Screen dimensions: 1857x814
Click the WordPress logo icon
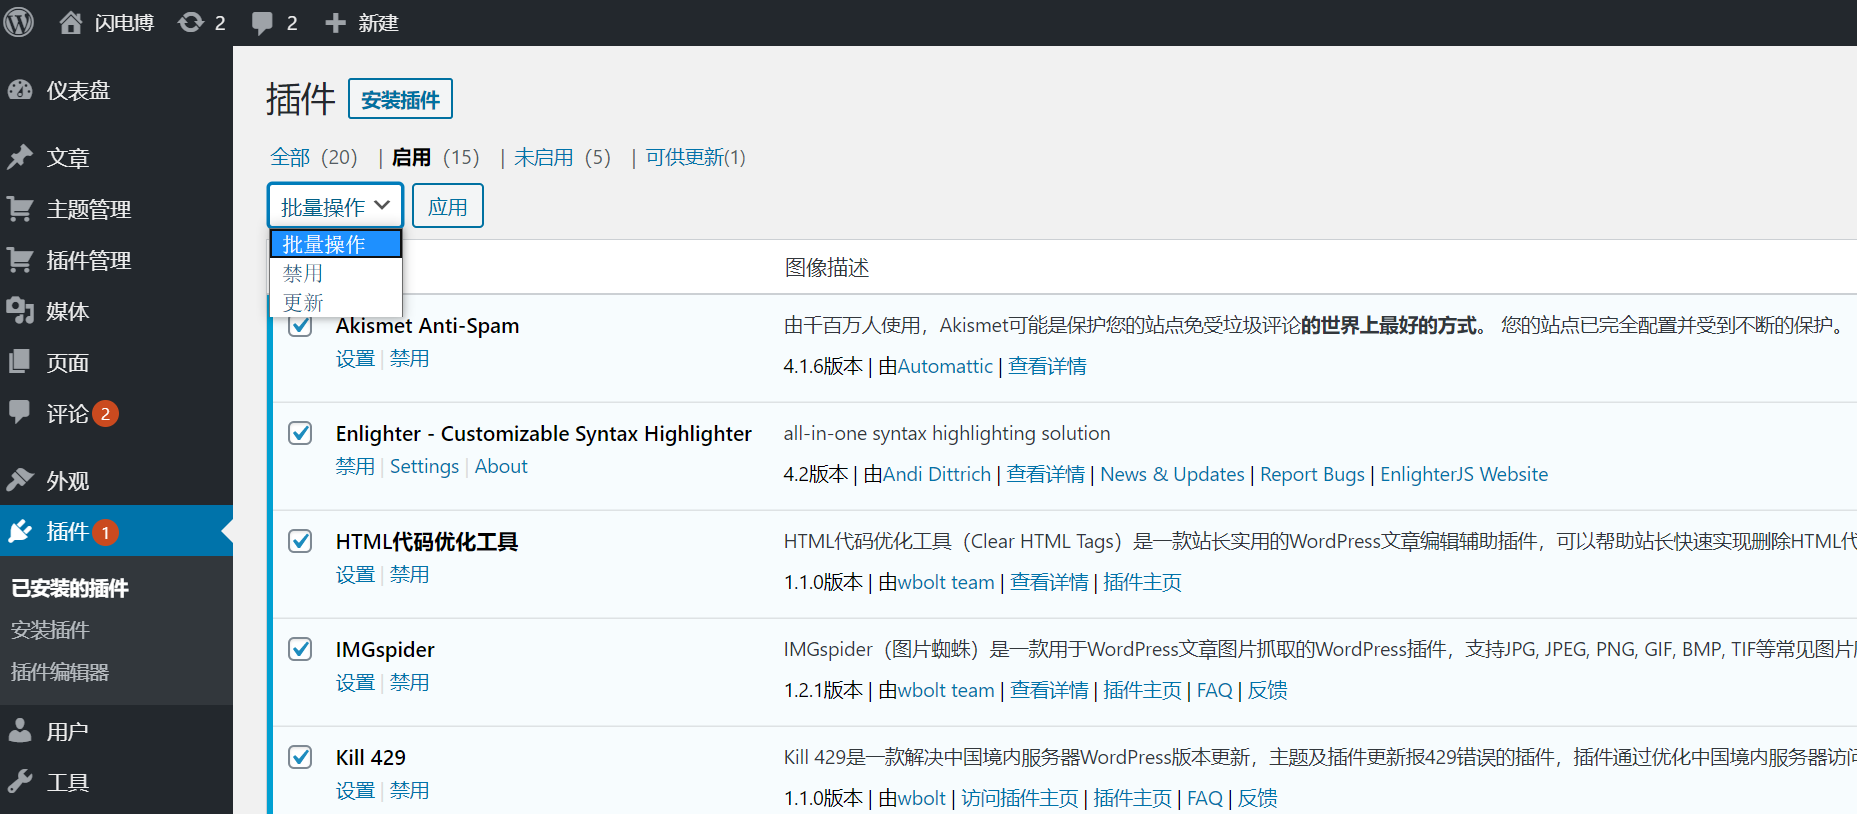pyautogui.click(x=18, y=22)
